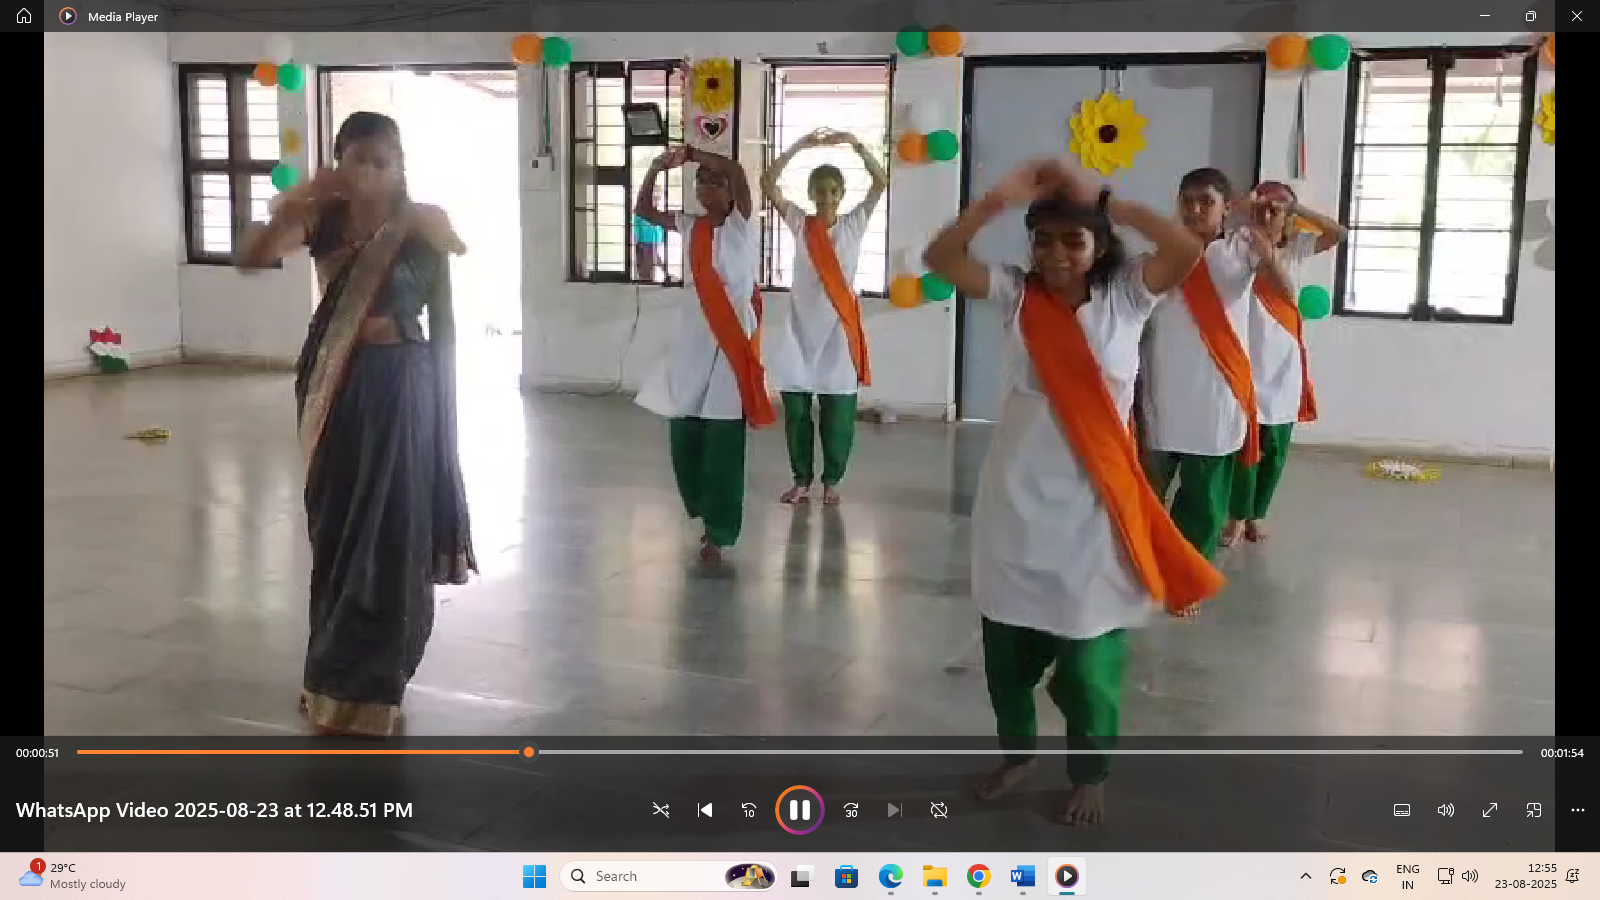Screen dimensions: 1600x900
Task: Toggle shuffle mode
Action: 661,810
